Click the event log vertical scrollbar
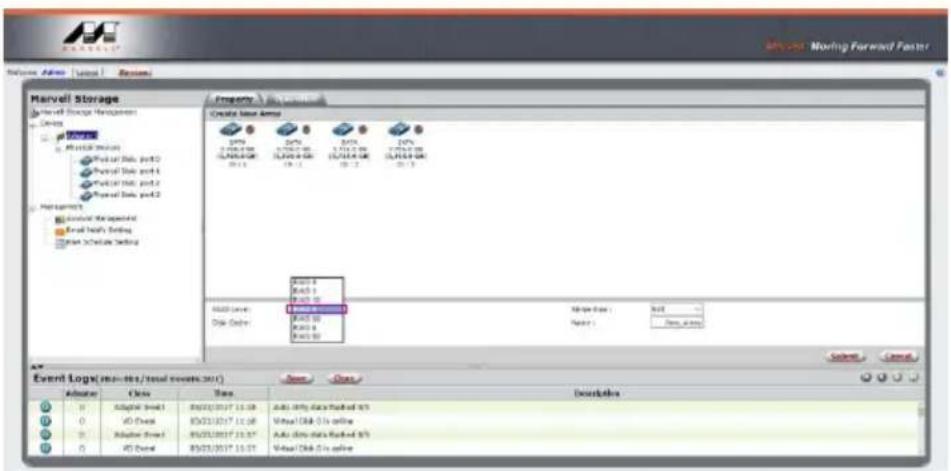The height and width of the screenshot is (471, 951). pos(922,428)
